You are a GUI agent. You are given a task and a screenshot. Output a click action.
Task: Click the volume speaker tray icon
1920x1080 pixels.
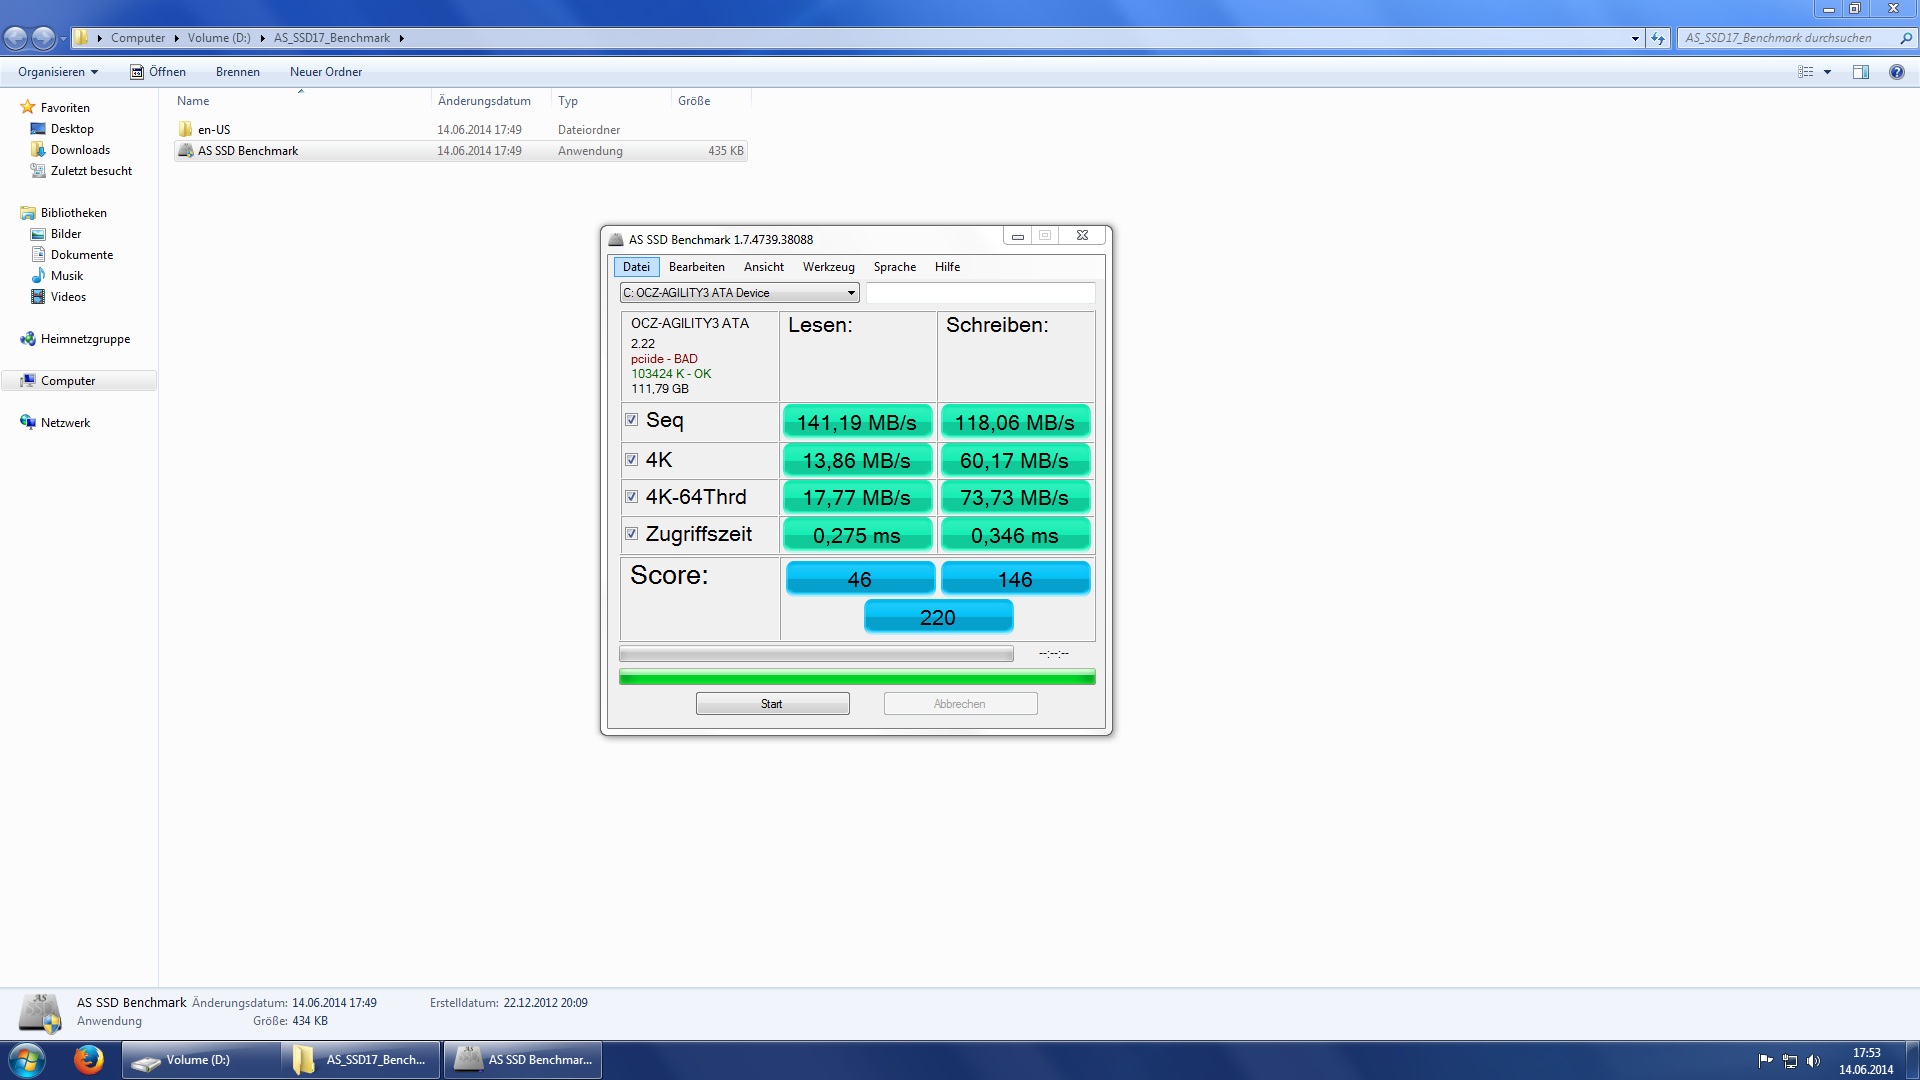click(1814, 1061)
